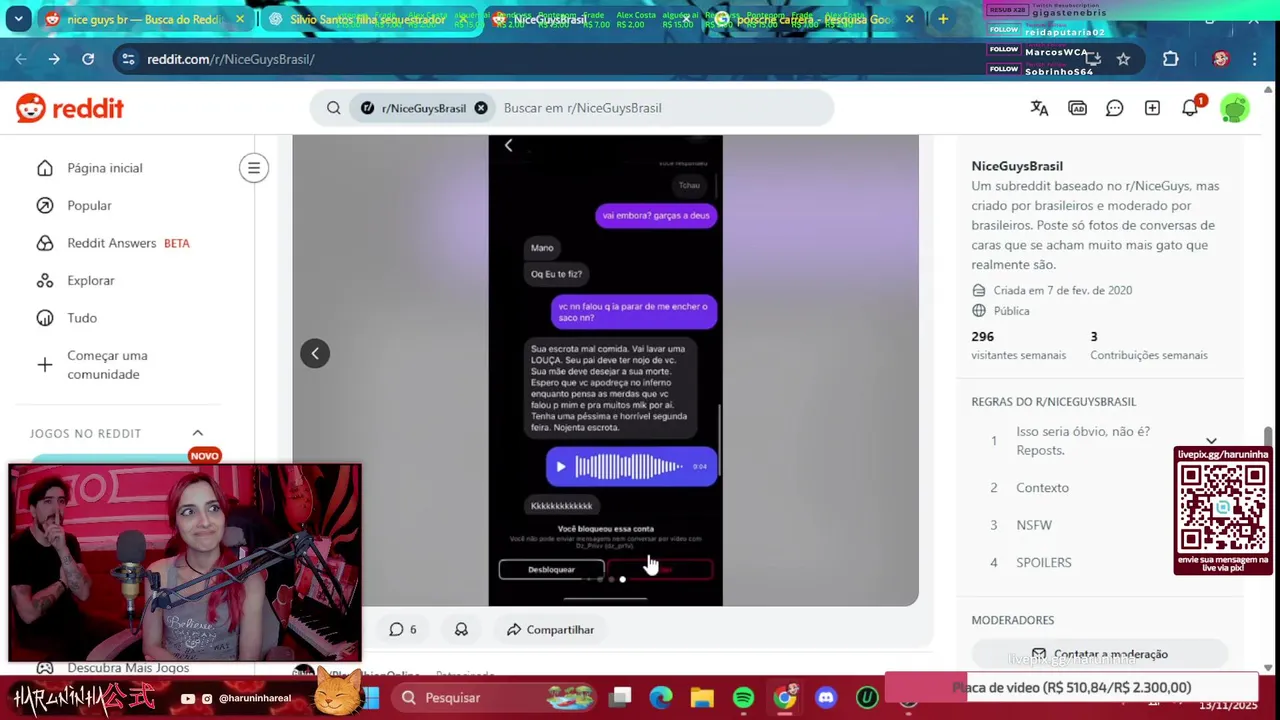
Task: Open the post's 6 comments
Action: coord(403,630)
